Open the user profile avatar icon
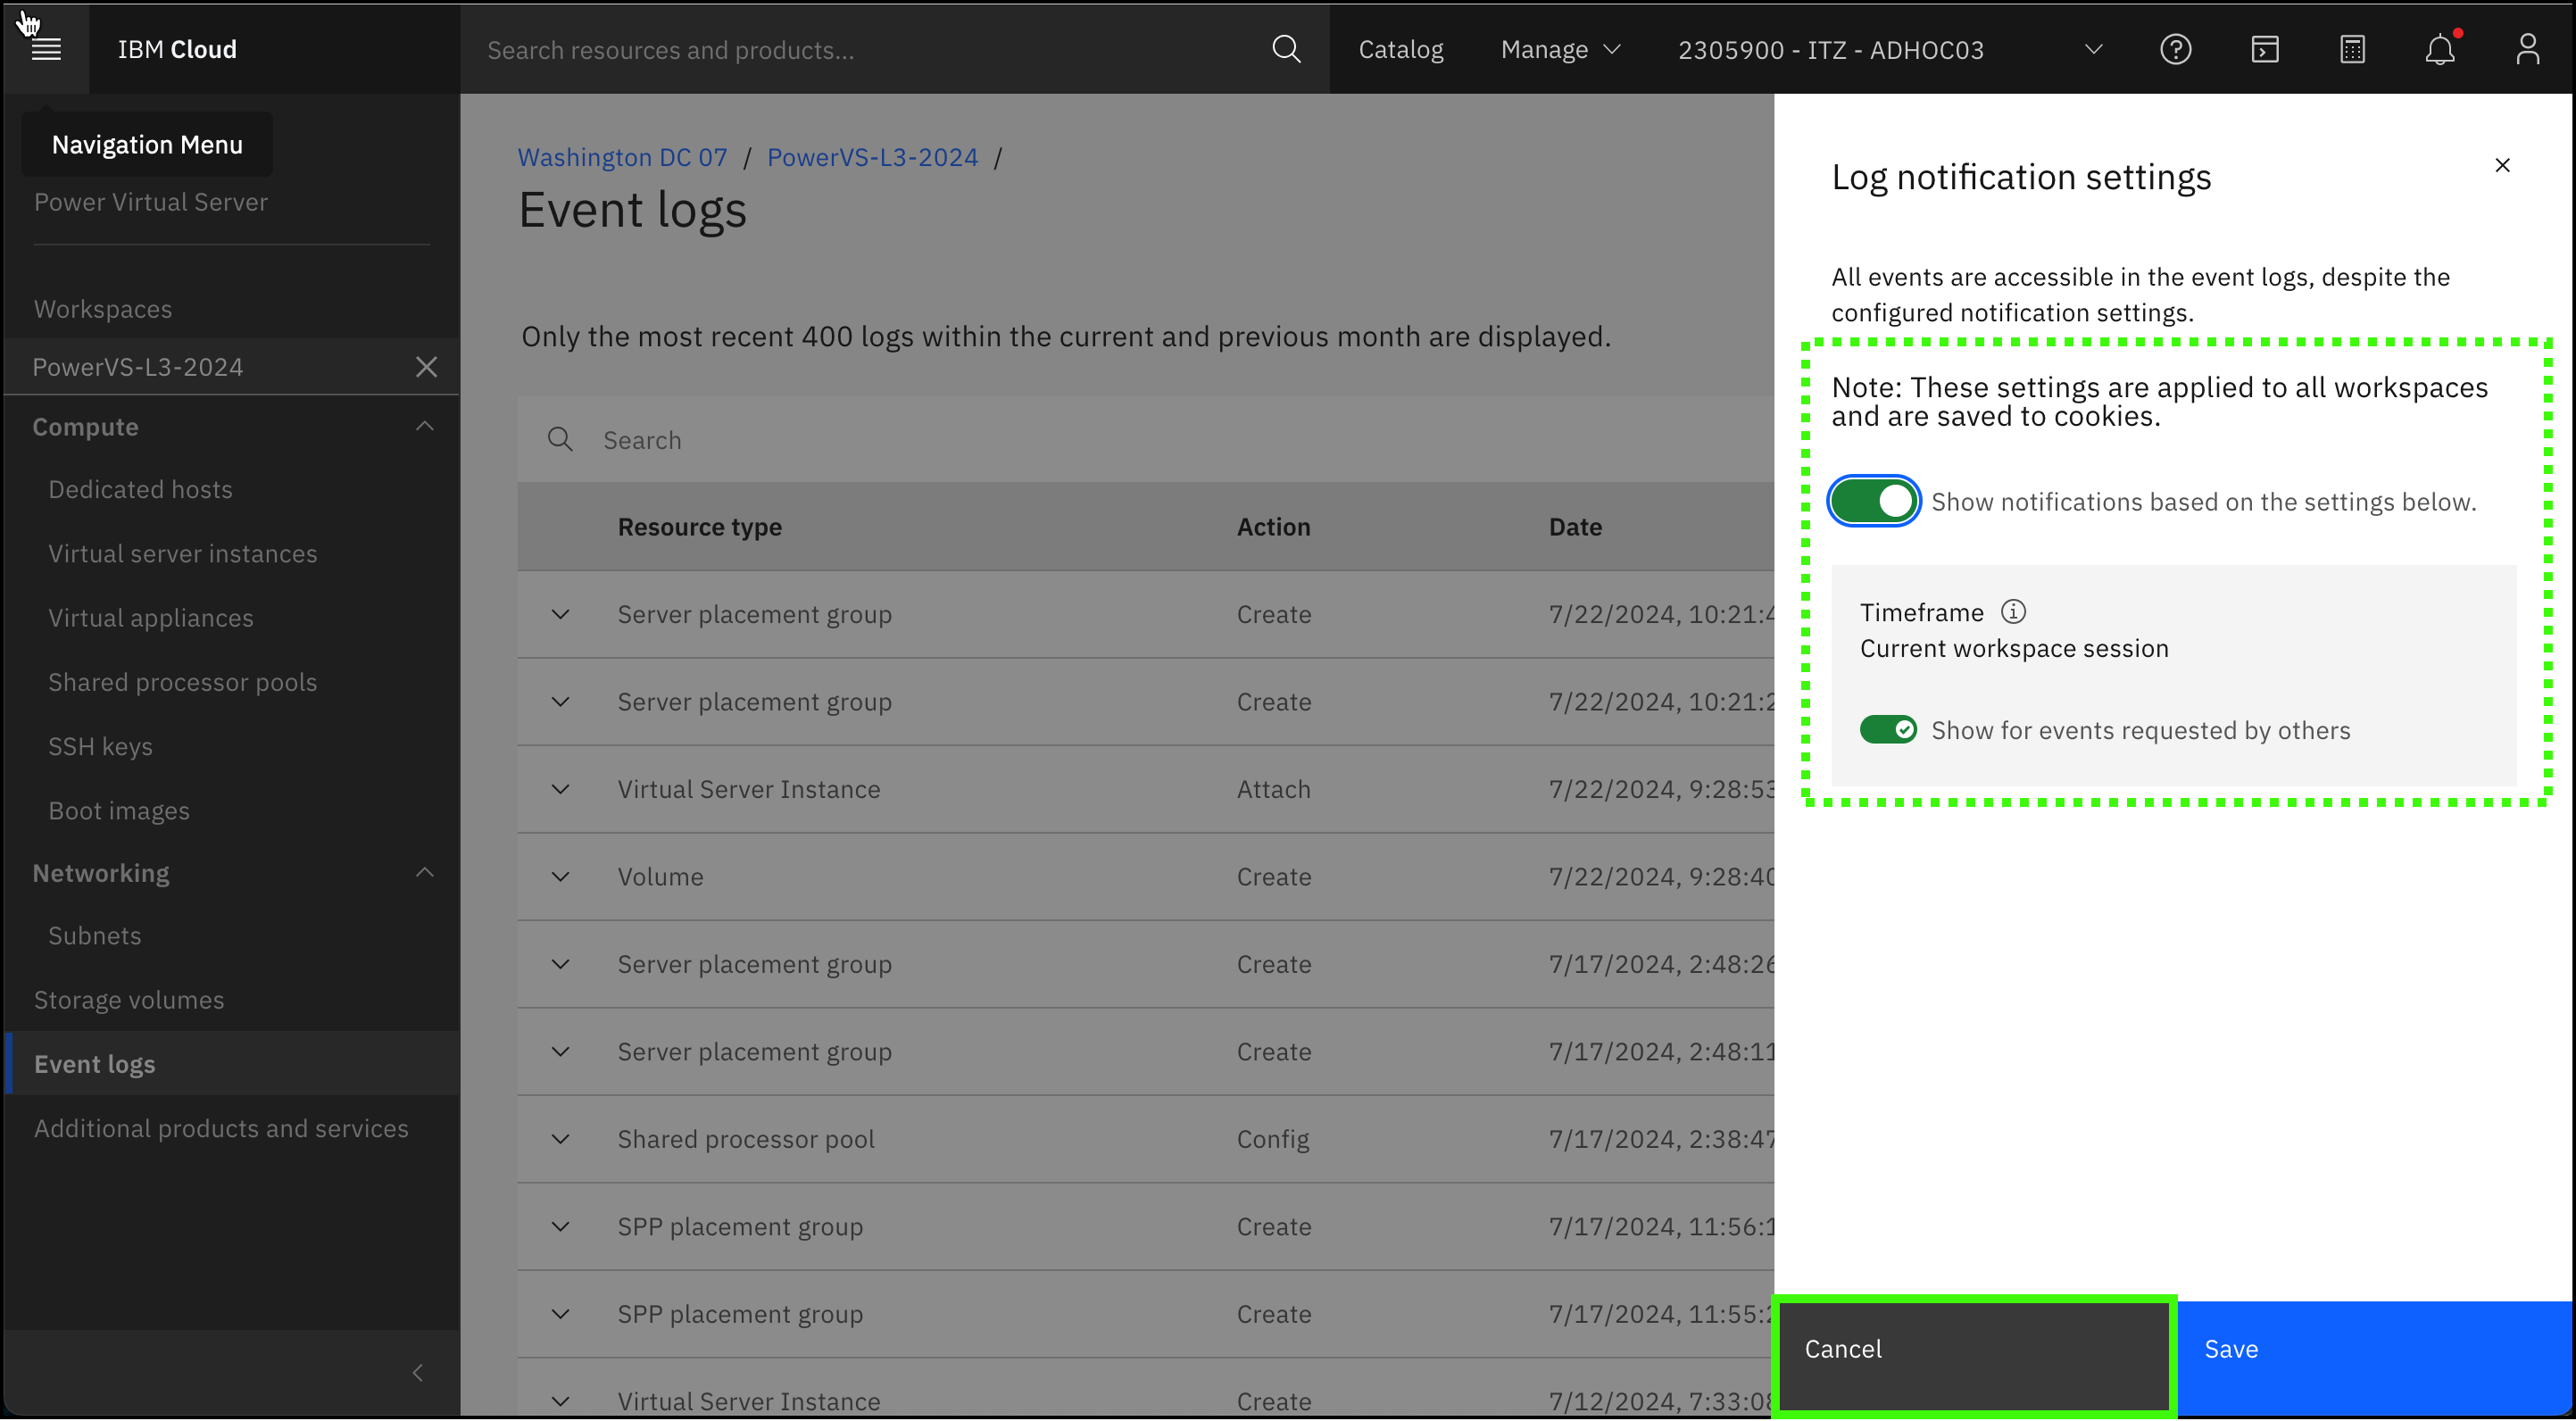Viewport: 2576px width, 1421px height. 2528,49
